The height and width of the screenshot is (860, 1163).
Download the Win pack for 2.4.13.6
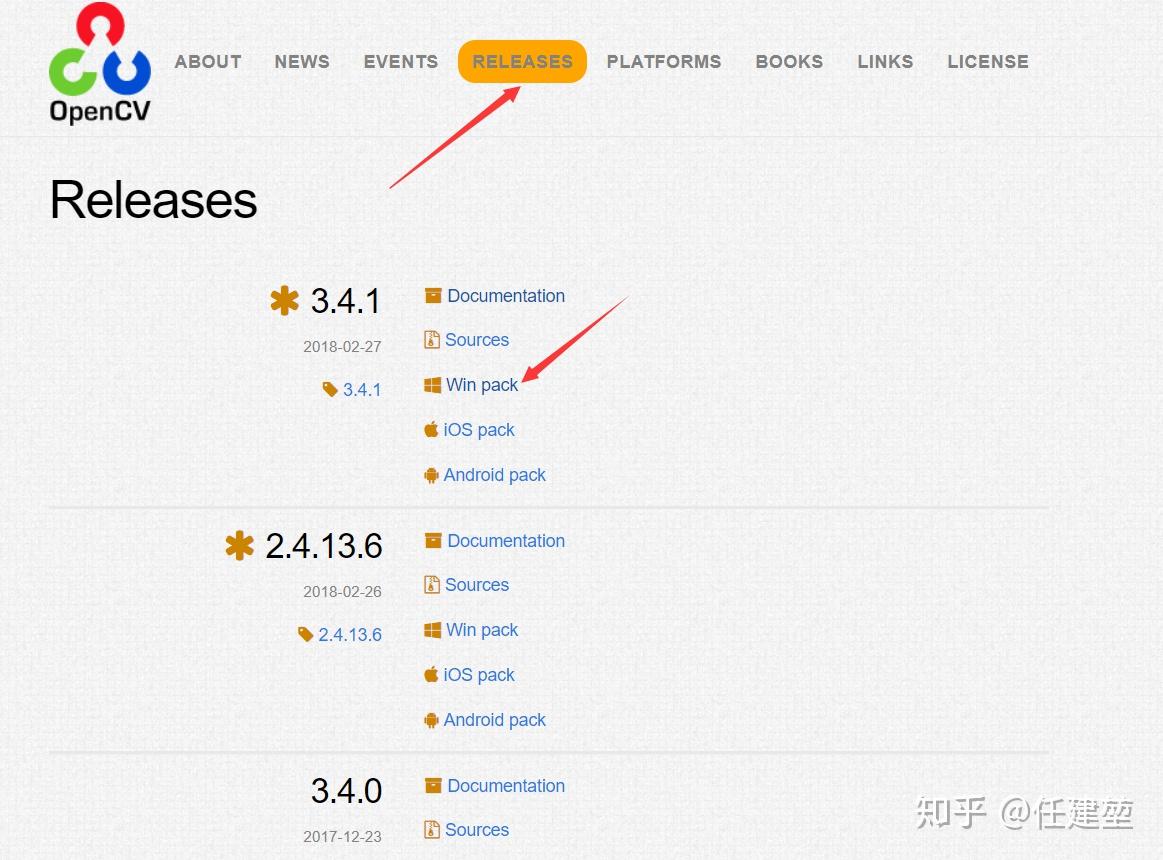click(x=482, y=630)
